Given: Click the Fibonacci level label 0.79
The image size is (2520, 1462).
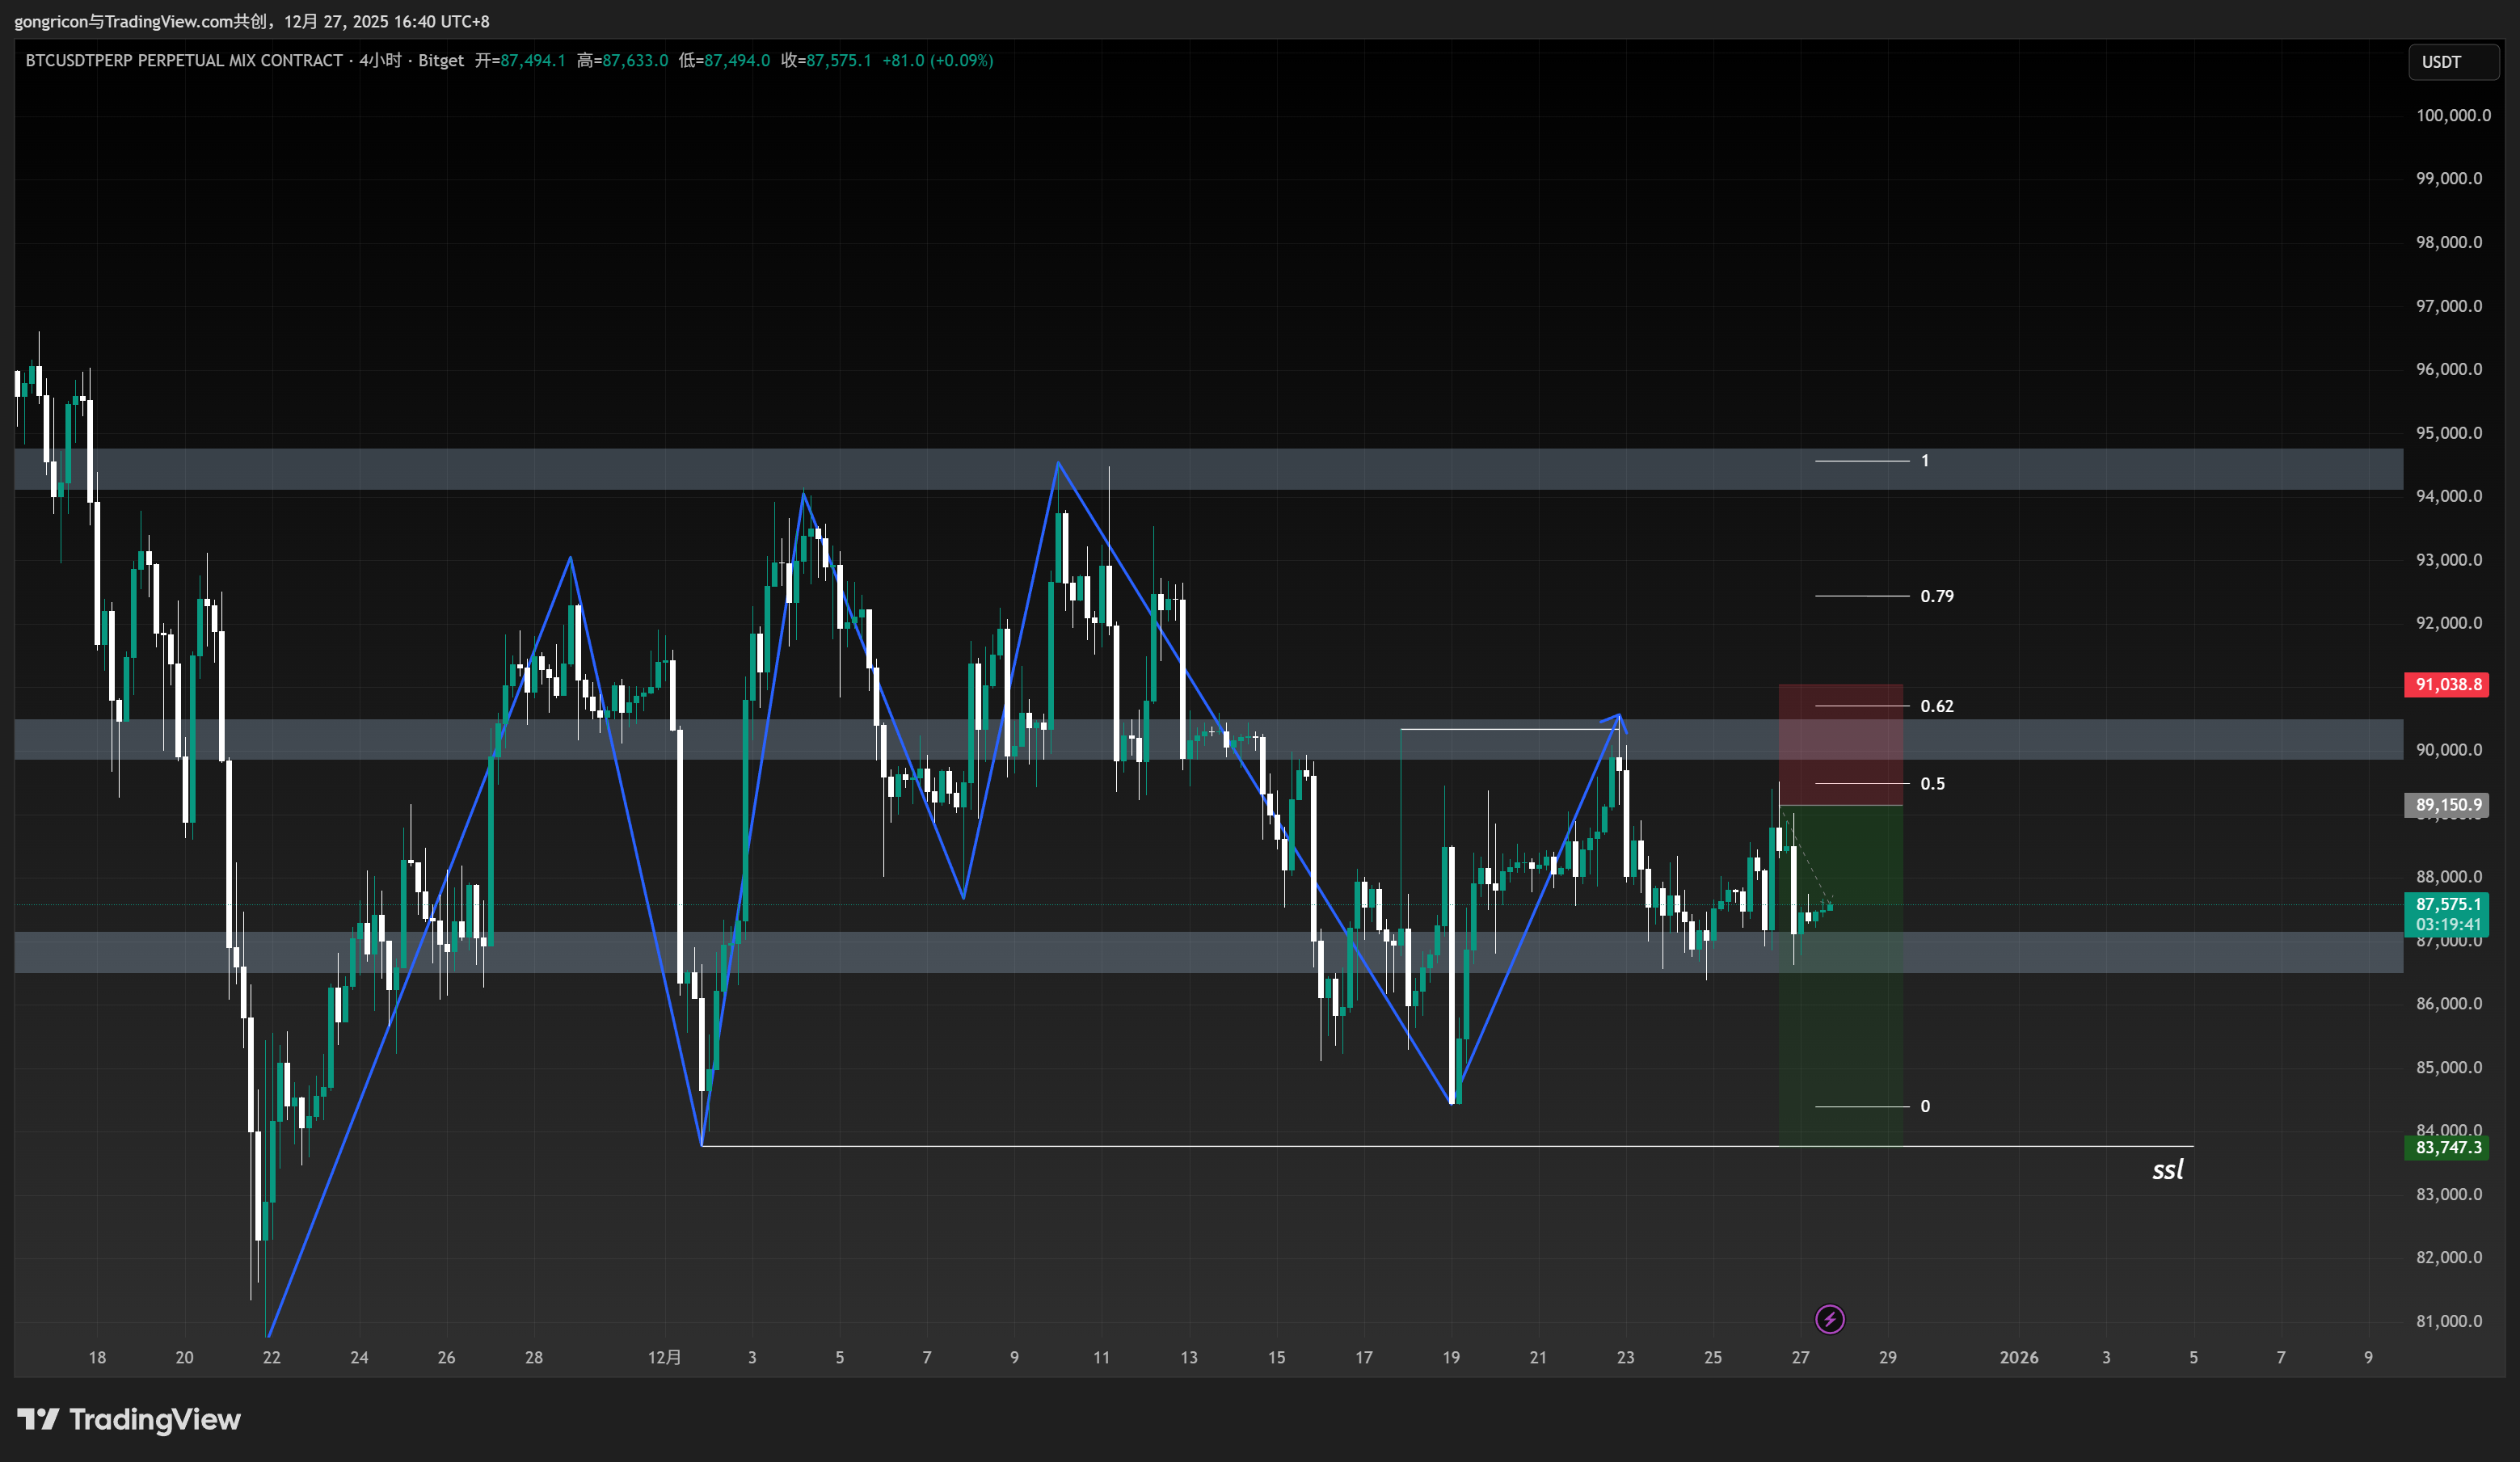Looking at the screenshot, I should click(1936, 596).
